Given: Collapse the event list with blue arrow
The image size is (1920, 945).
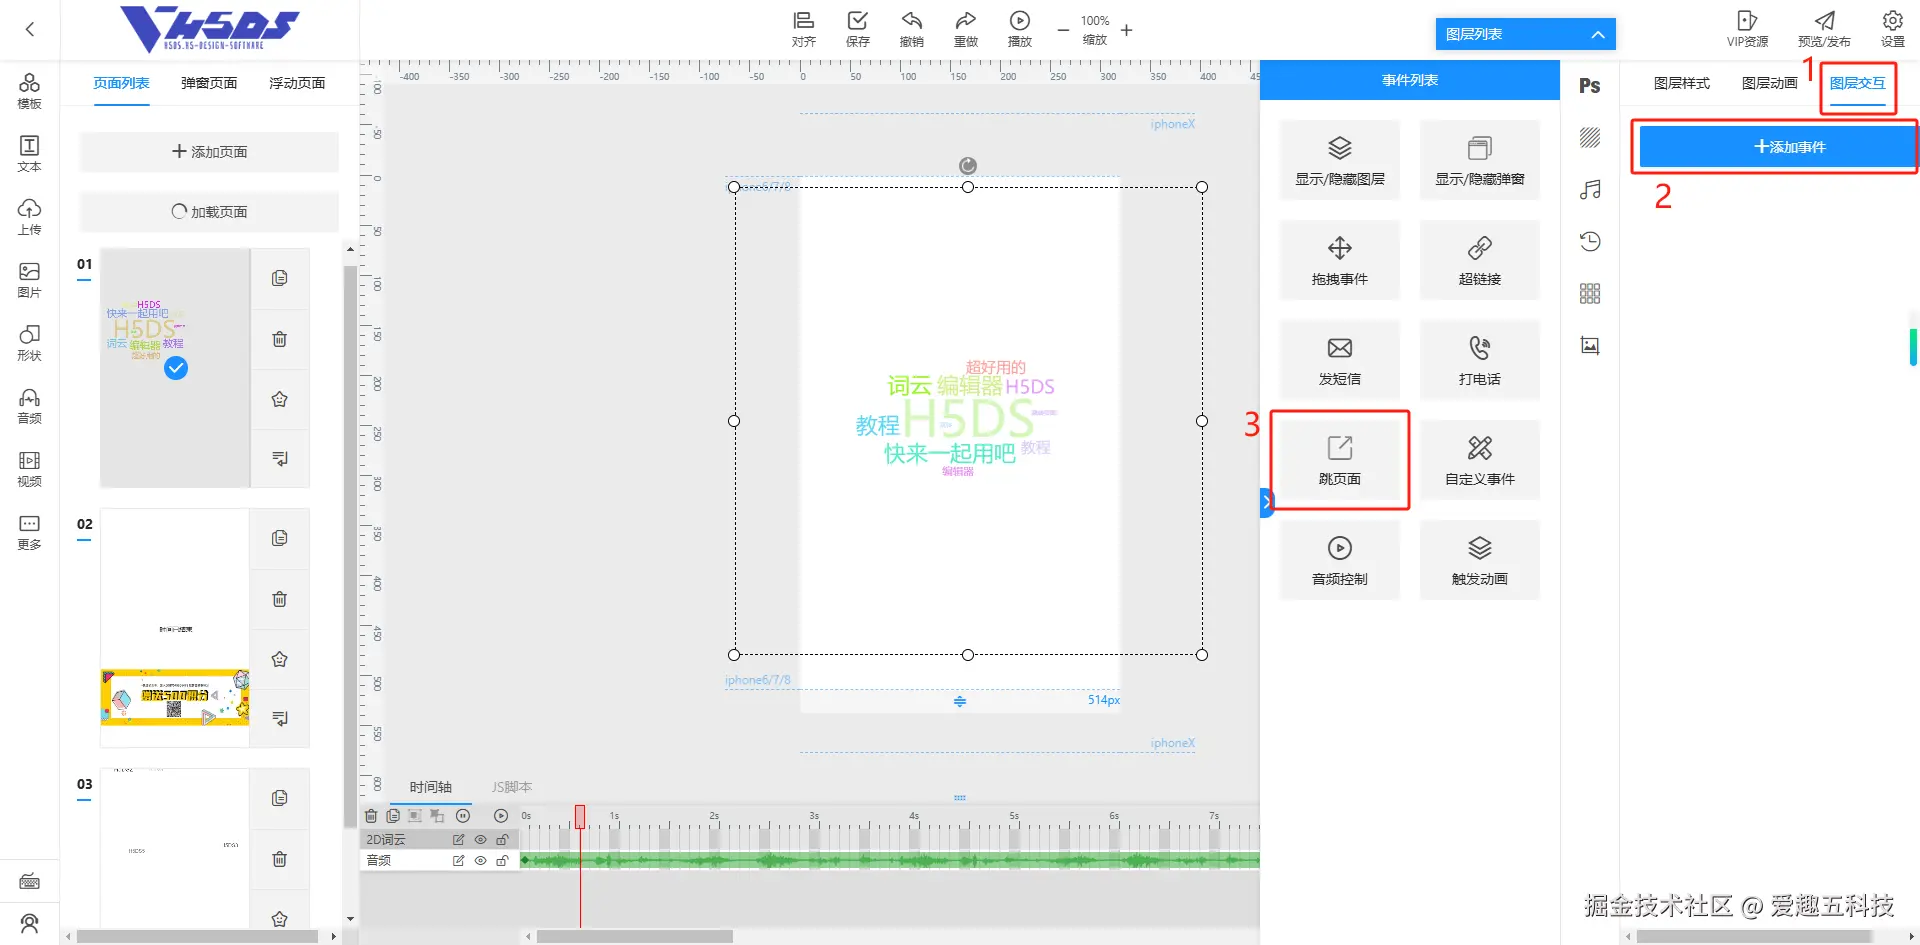Looking at the screenshot, I should click(x=1266, y=501).
